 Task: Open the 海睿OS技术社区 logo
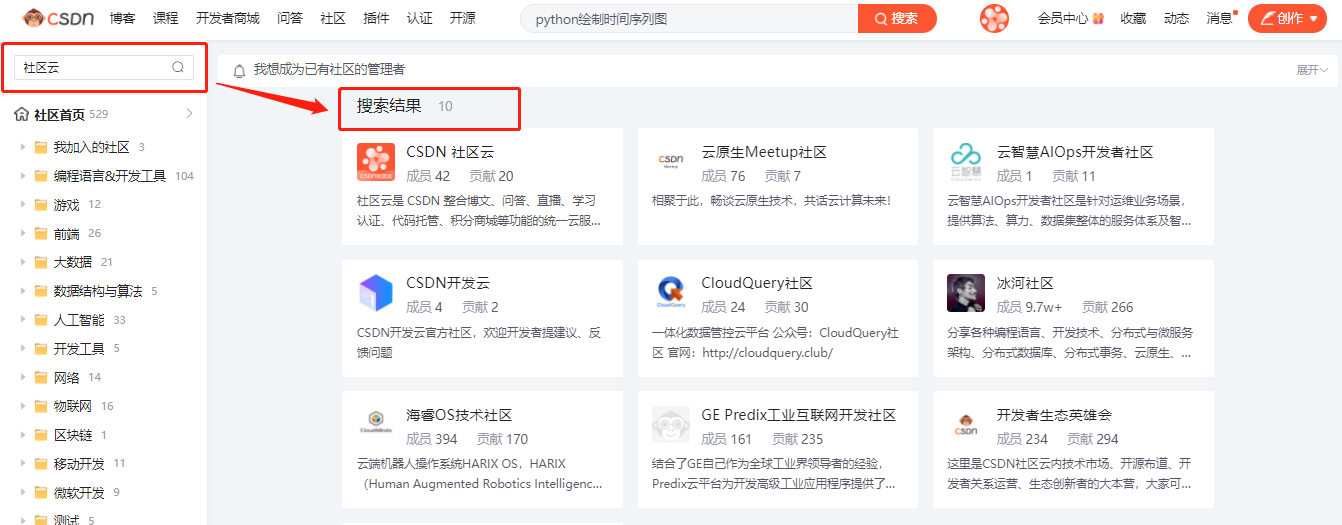[x=375, y=425]
